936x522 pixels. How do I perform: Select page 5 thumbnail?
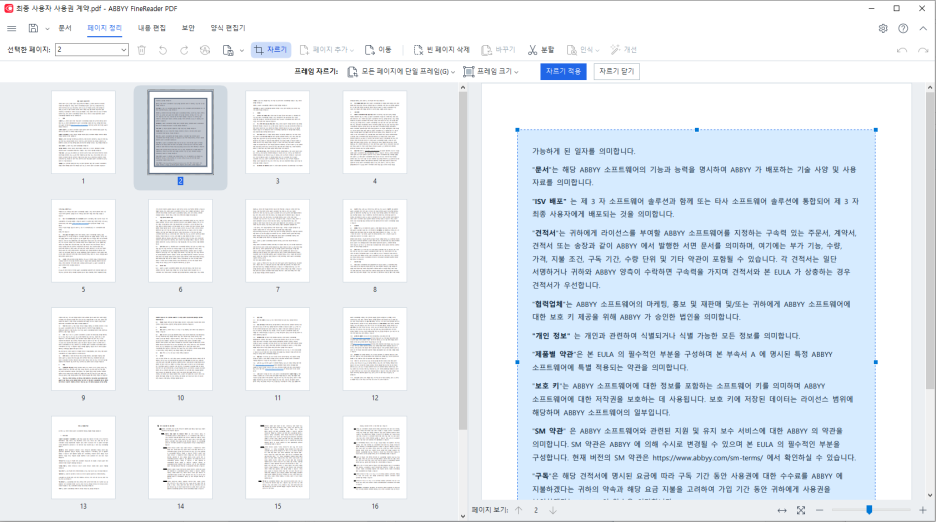point(83,241)
